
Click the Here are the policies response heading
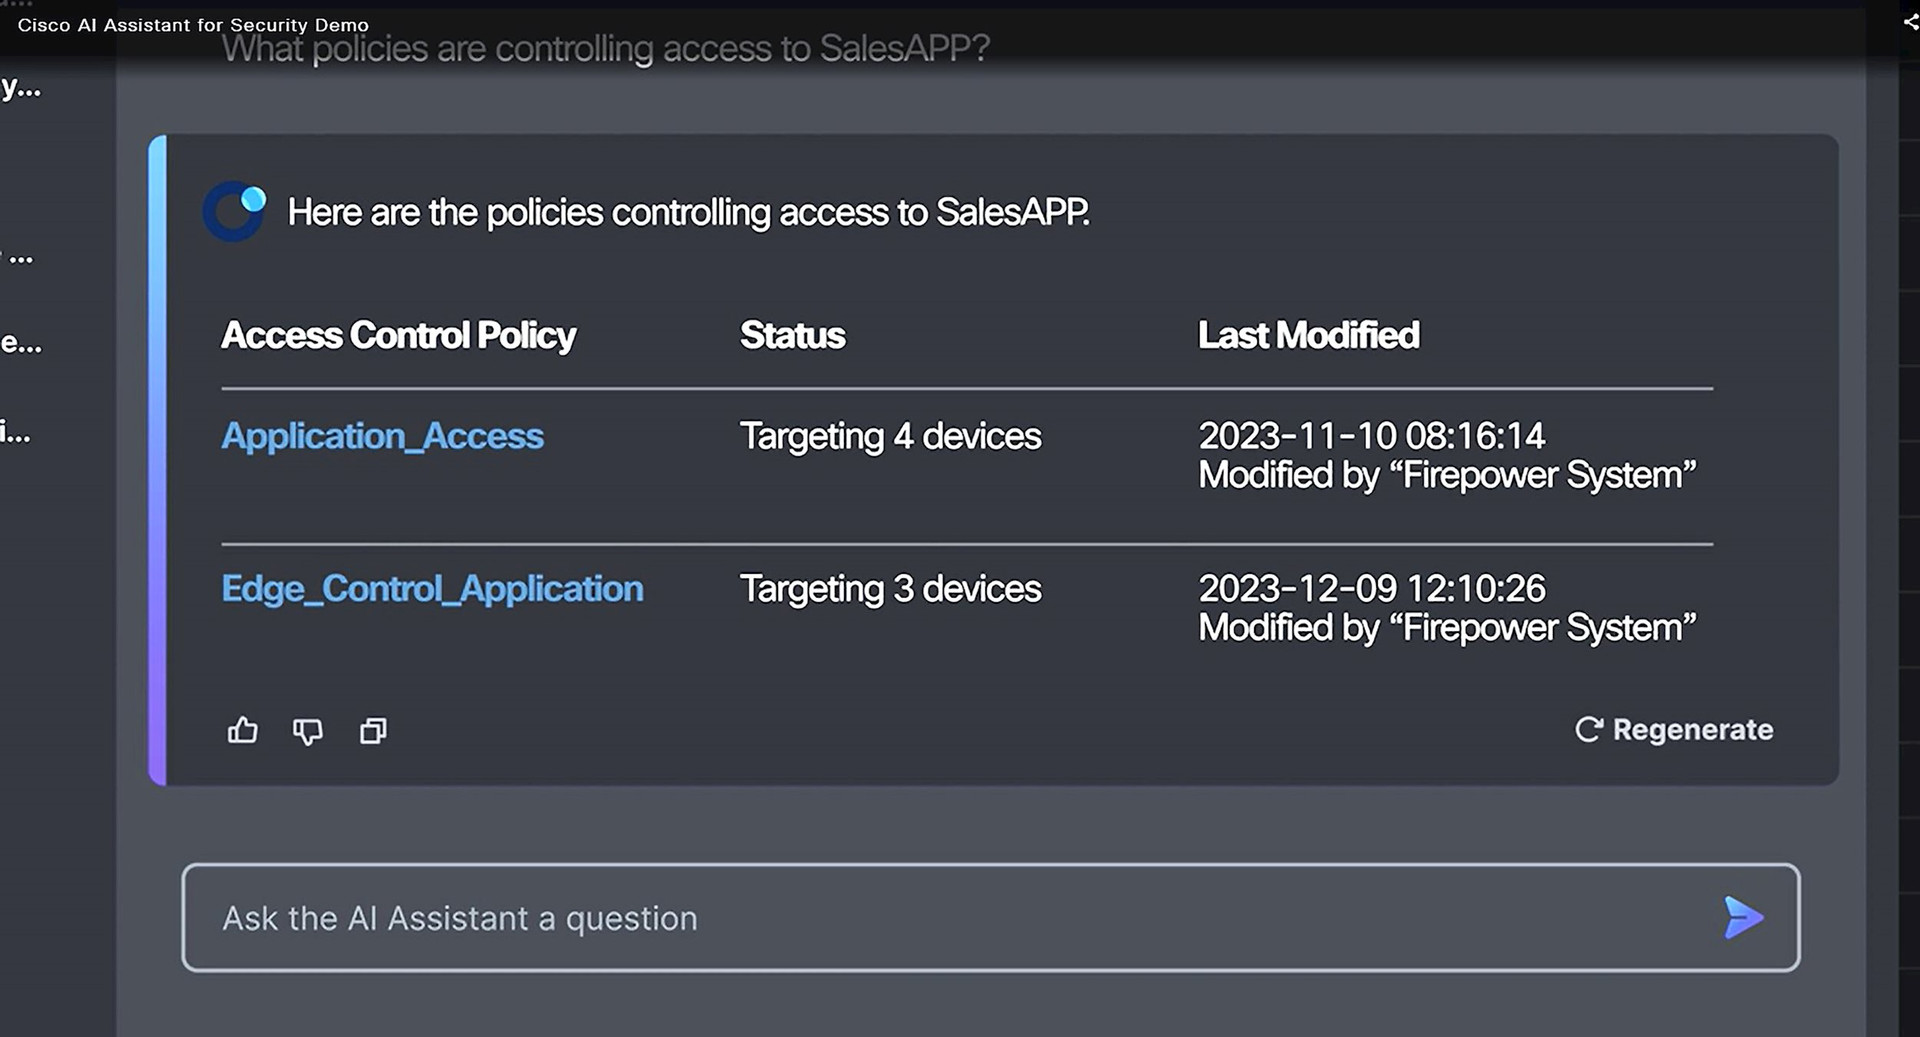pyautogui.click(x=688, y=212)
